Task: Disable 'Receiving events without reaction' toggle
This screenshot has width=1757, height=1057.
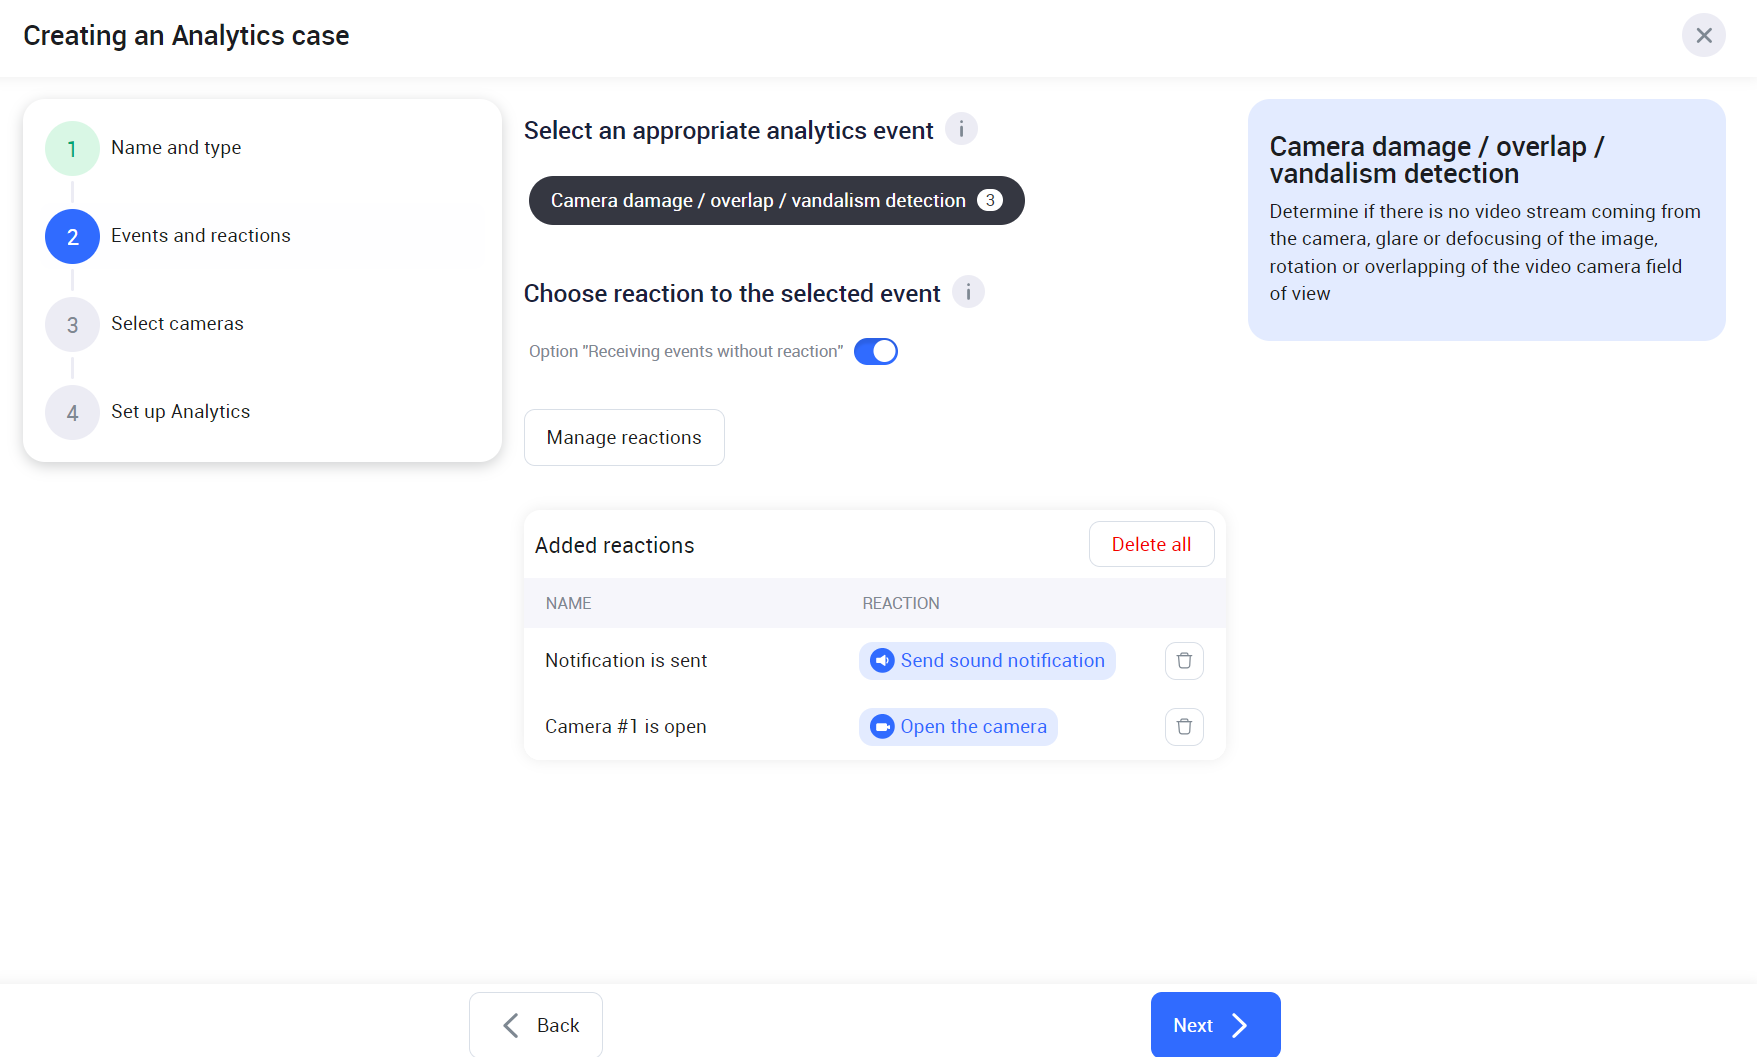Action: pos(875,352)
